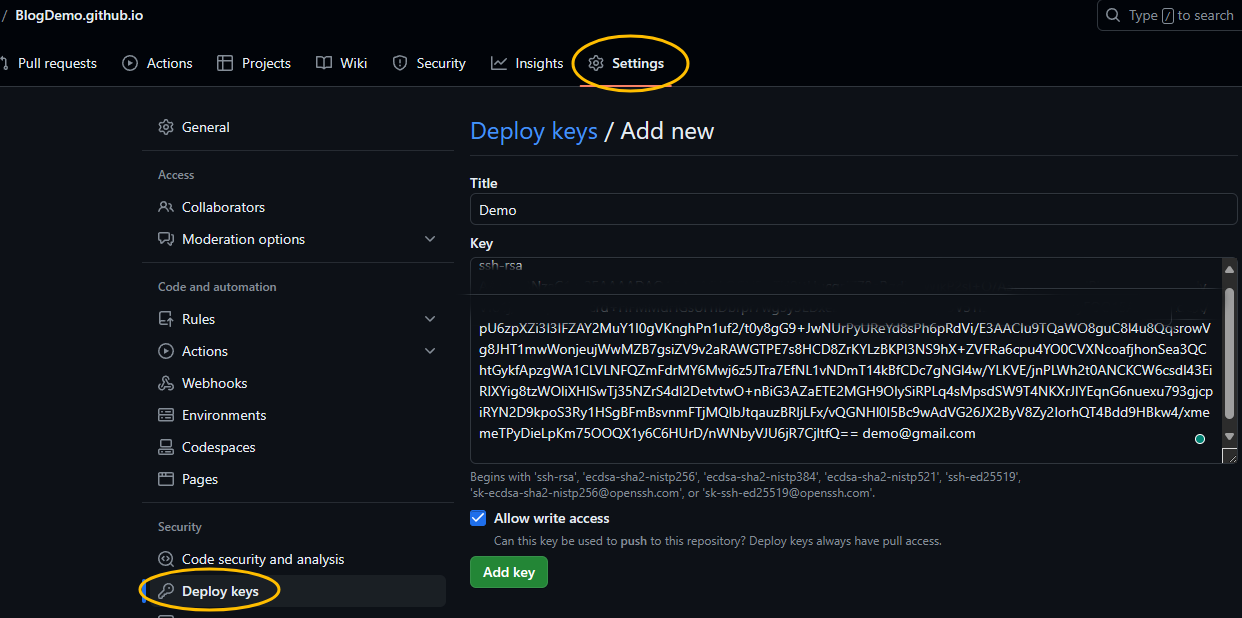The width and height of the screenshot is (1242, 618).
Task: Click into the Title input field
Action: 850,210
